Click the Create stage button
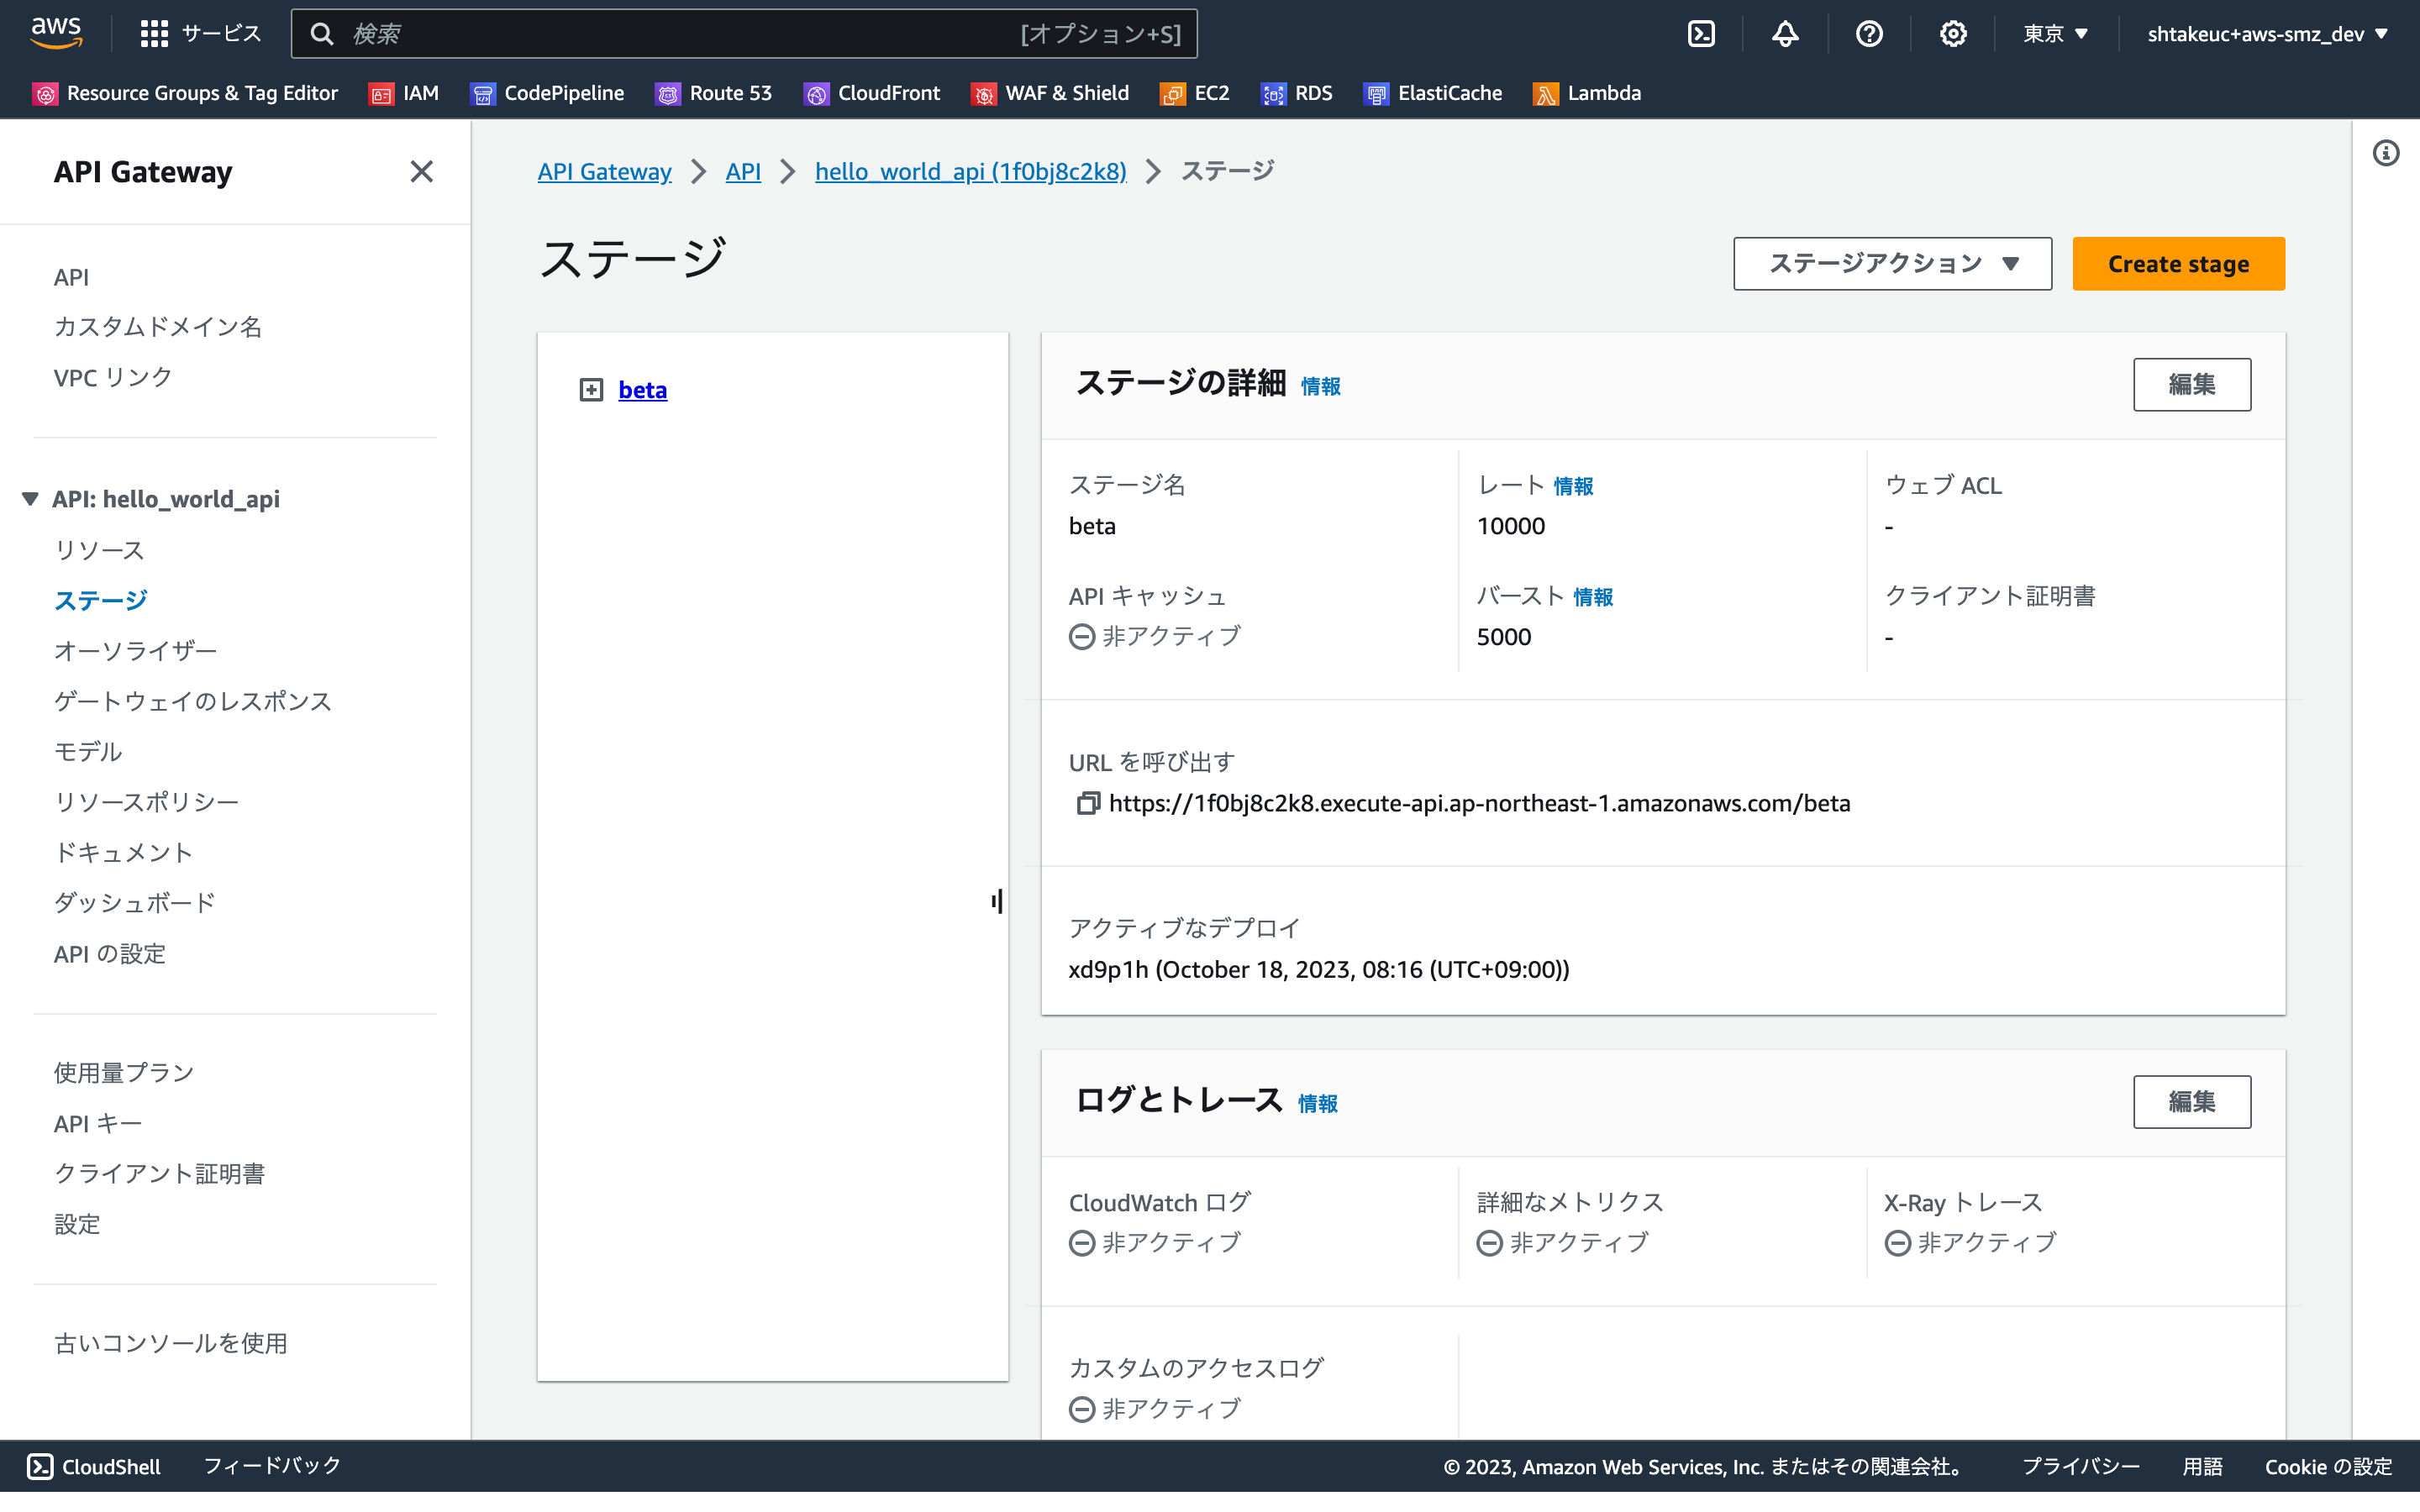This screenshot has height=1512, width=2420. pos(2178,264)
